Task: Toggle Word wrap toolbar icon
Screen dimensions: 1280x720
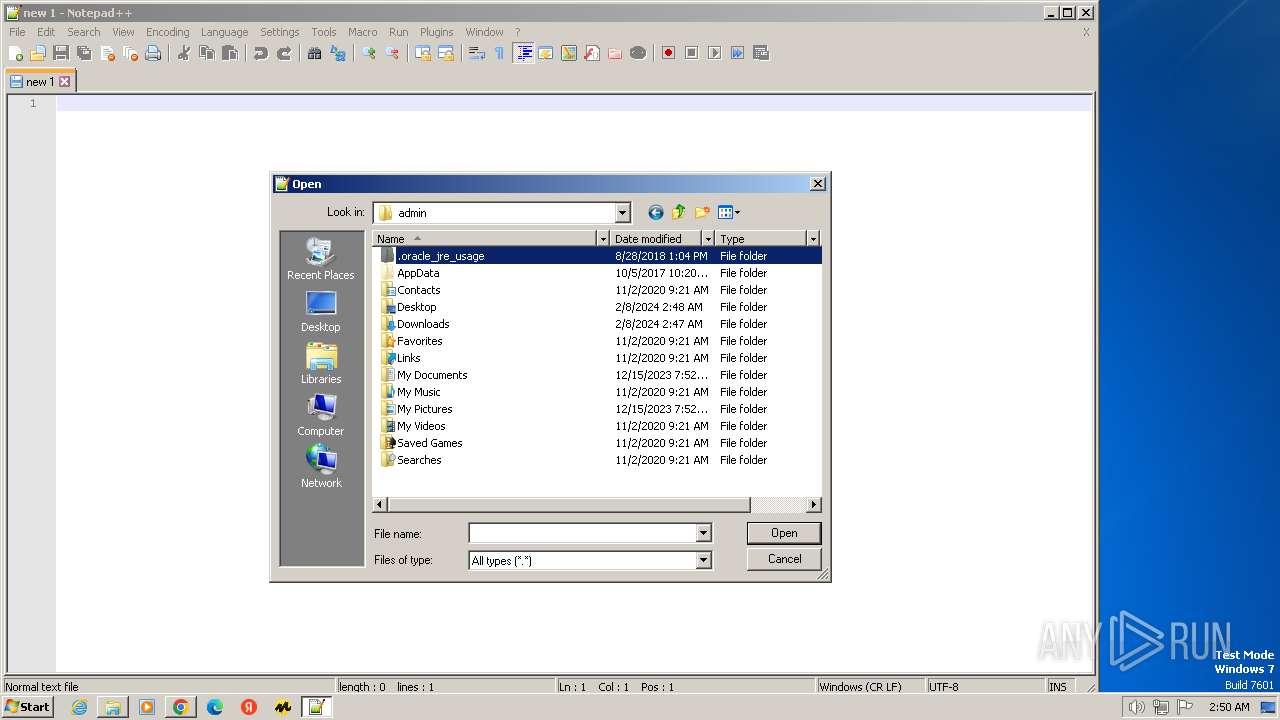Action: click(477, 53)
